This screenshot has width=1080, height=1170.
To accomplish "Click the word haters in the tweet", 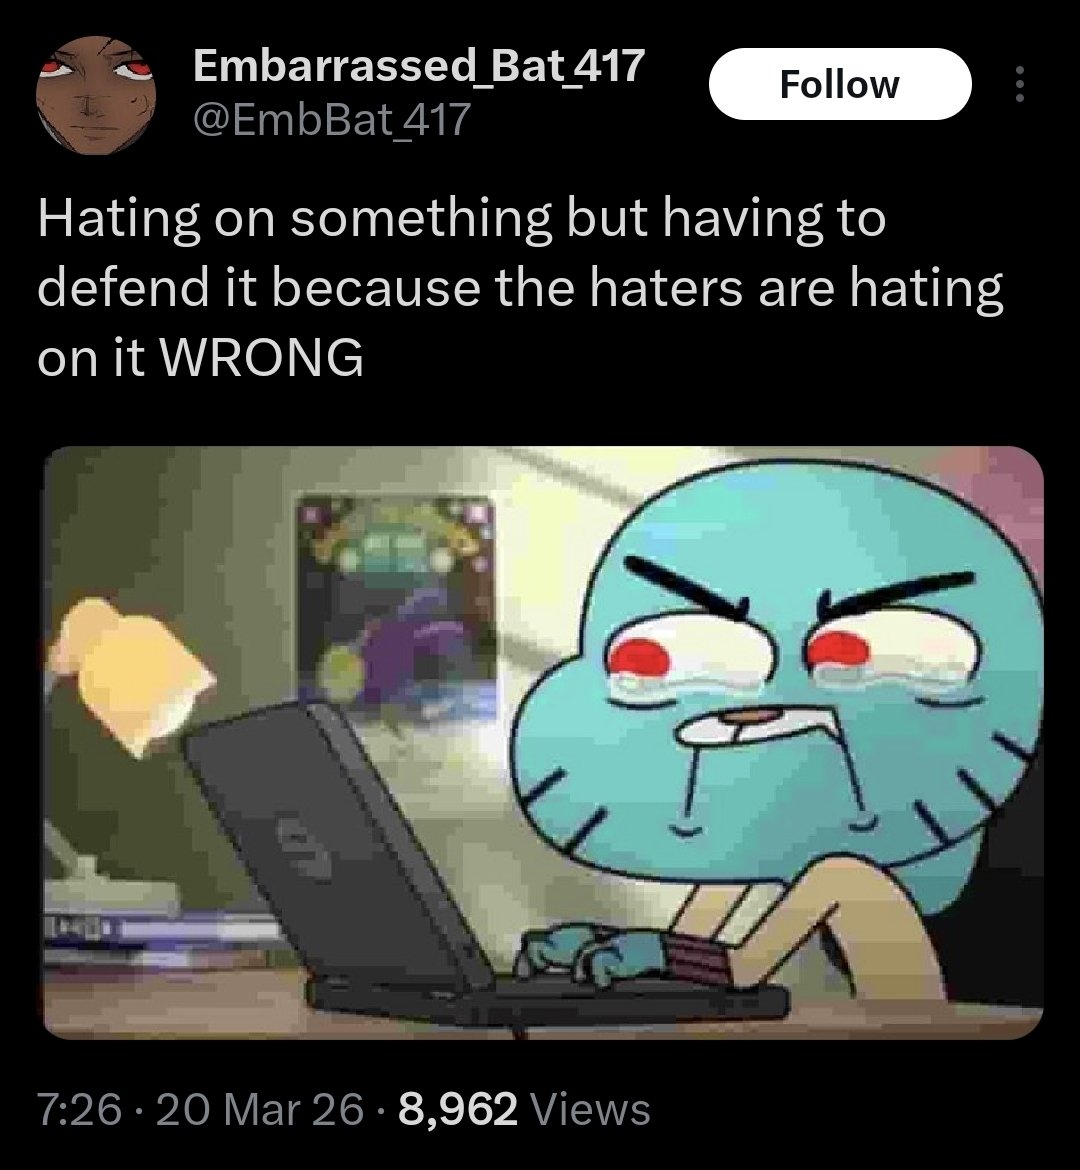I will [666, 289].
